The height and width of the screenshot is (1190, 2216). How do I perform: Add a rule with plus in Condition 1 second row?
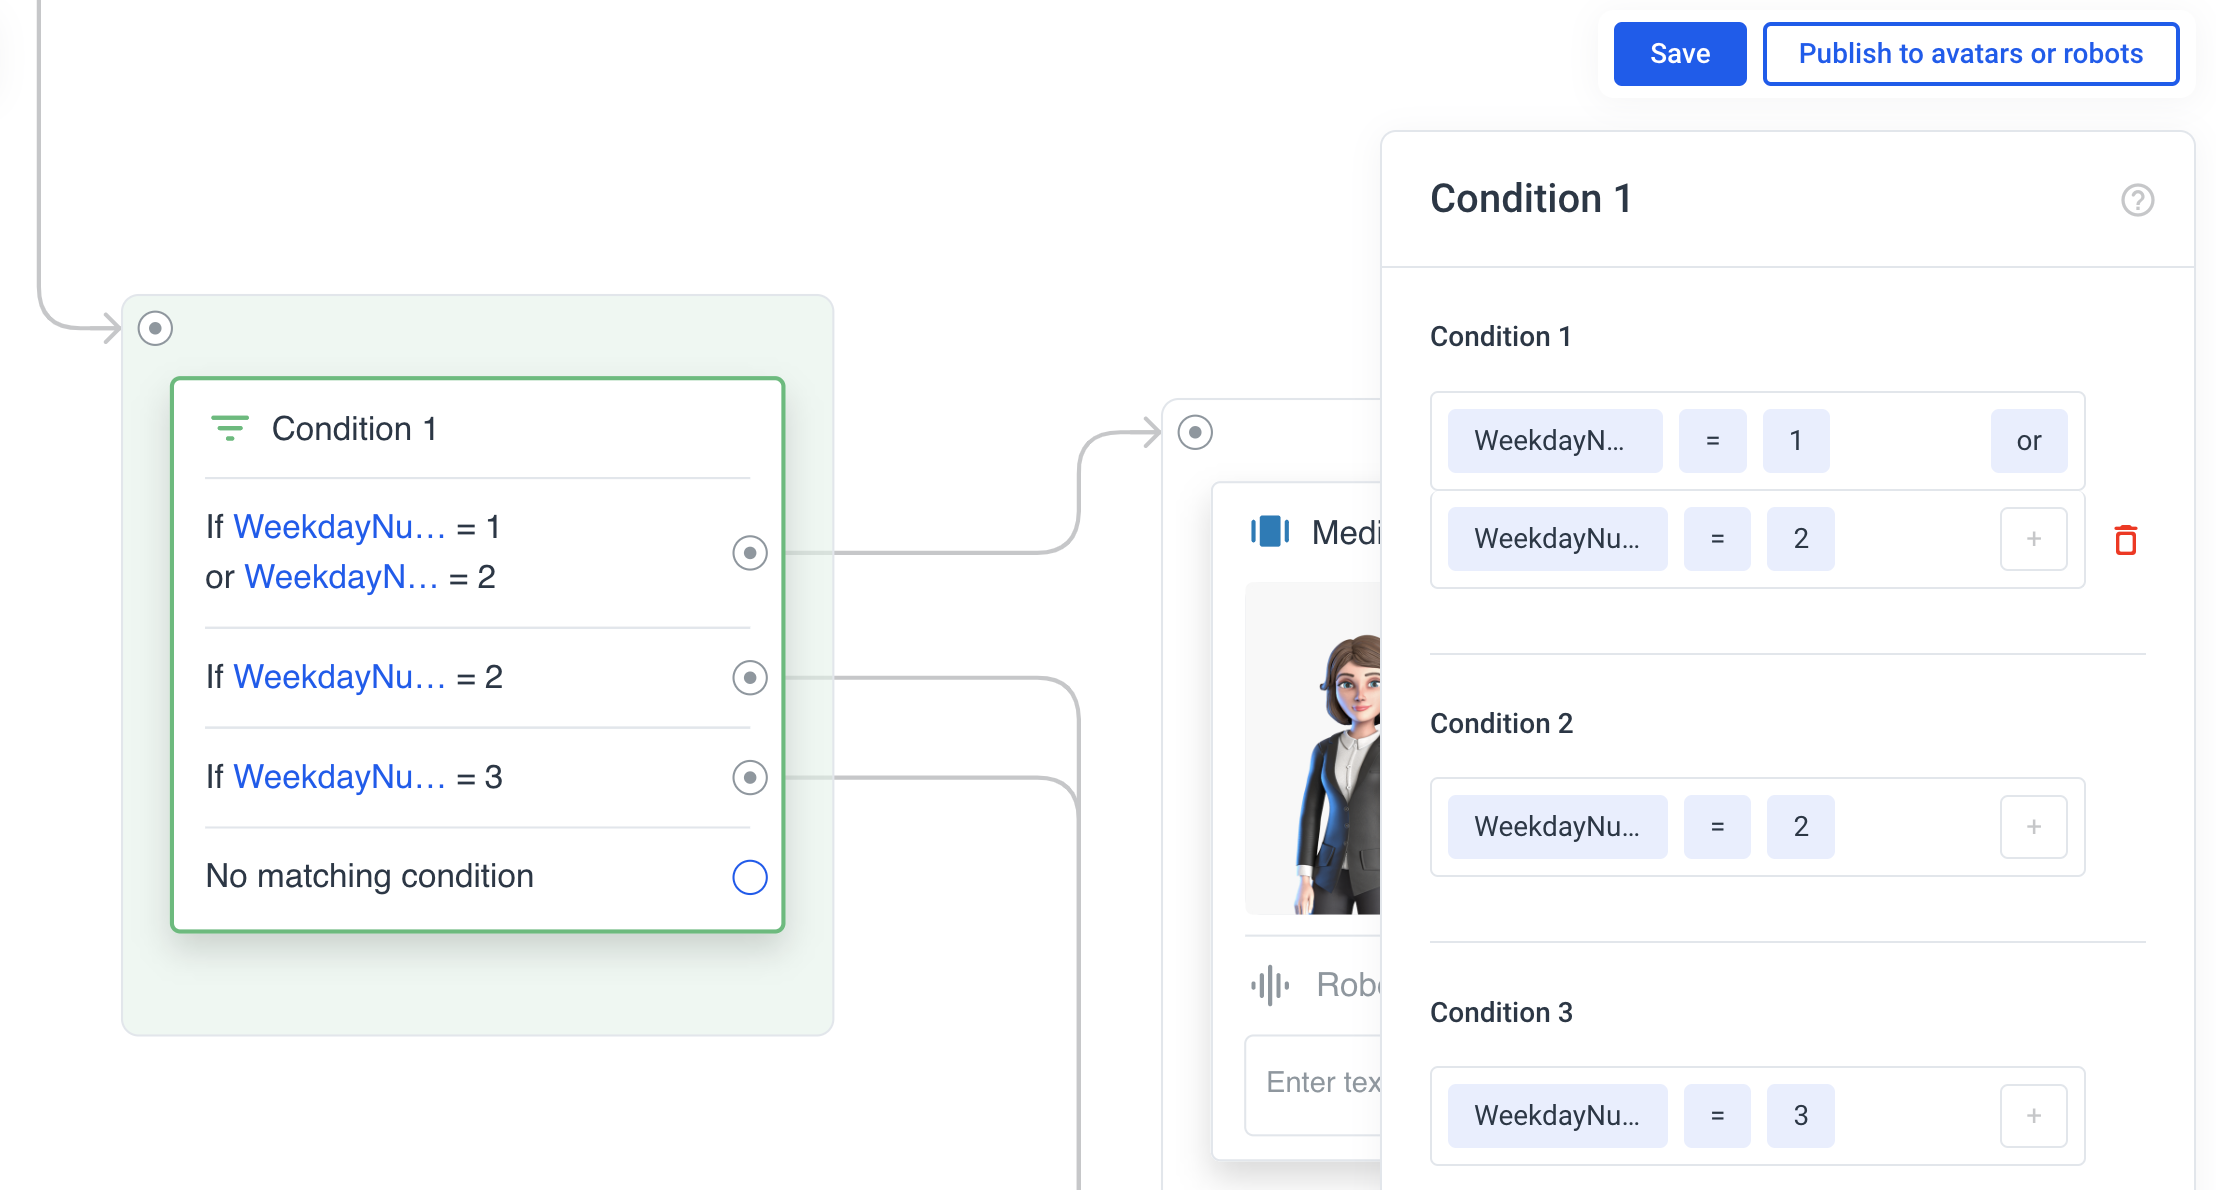click(2034, 539)
